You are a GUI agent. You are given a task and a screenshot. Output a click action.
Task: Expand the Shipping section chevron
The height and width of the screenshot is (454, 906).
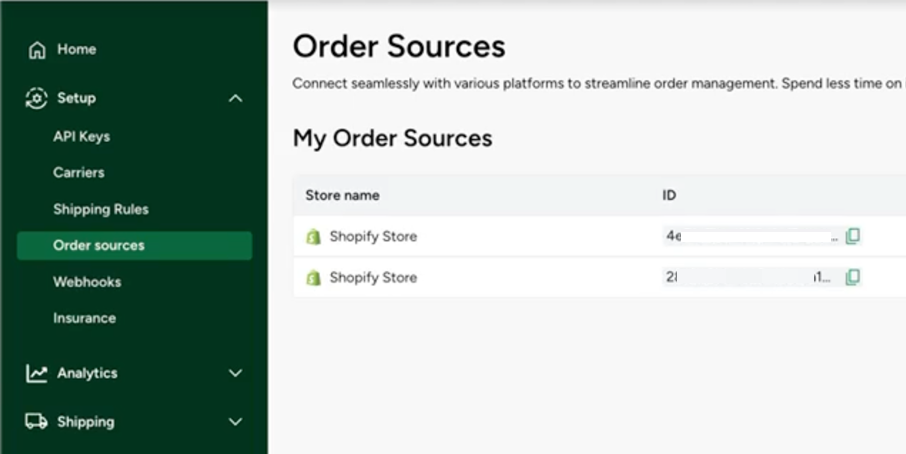(236, 422)
